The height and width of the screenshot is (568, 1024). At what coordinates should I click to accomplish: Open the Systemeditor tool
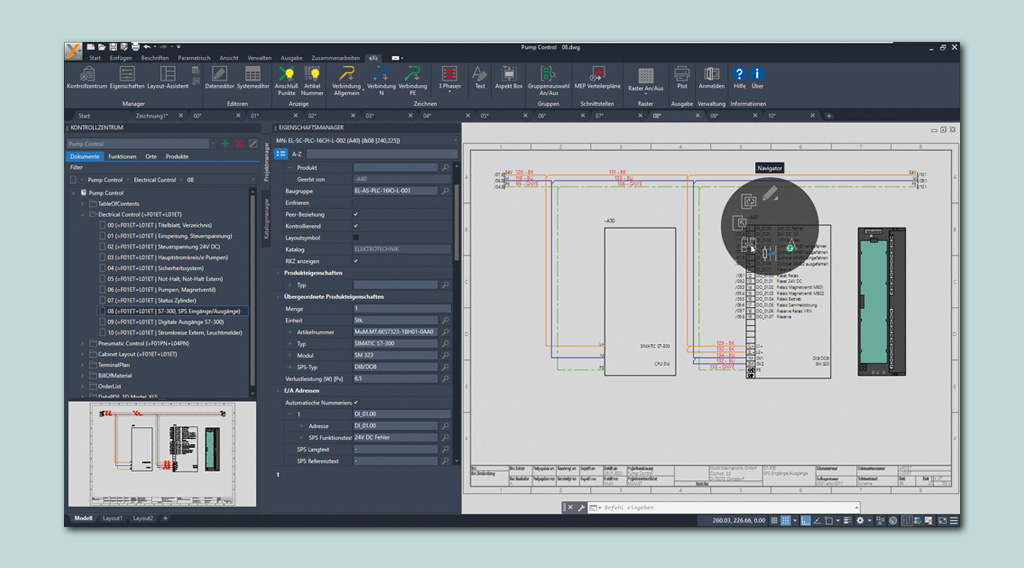click(x=253, y=75)
